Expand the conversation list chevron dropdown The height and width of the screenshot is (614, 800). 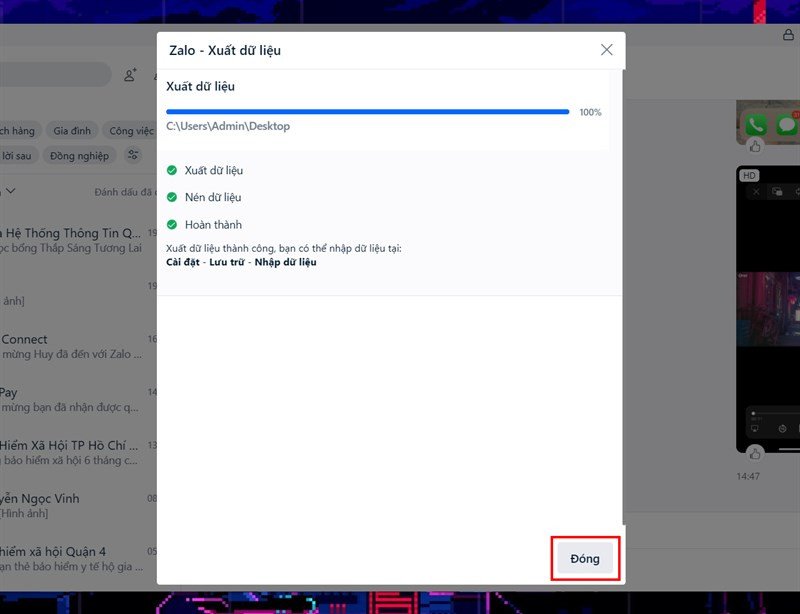click(x=11, y=191)
